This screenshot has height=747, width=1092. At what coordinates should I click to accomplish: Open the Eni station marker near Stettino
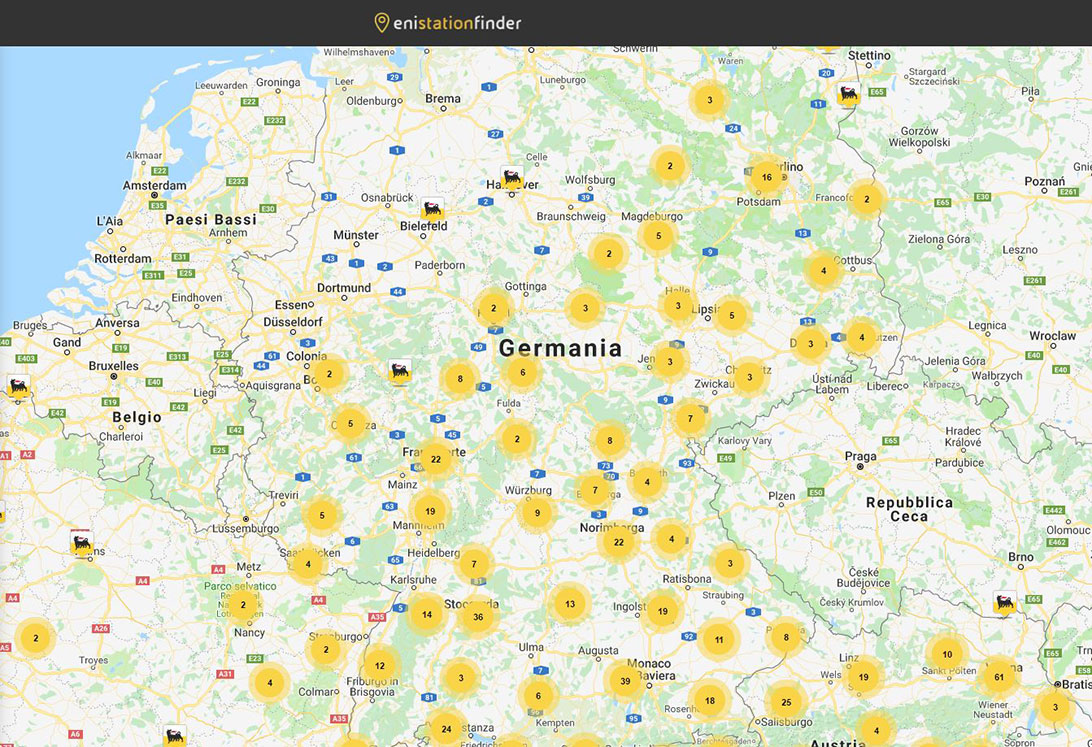tap(848, 95)
